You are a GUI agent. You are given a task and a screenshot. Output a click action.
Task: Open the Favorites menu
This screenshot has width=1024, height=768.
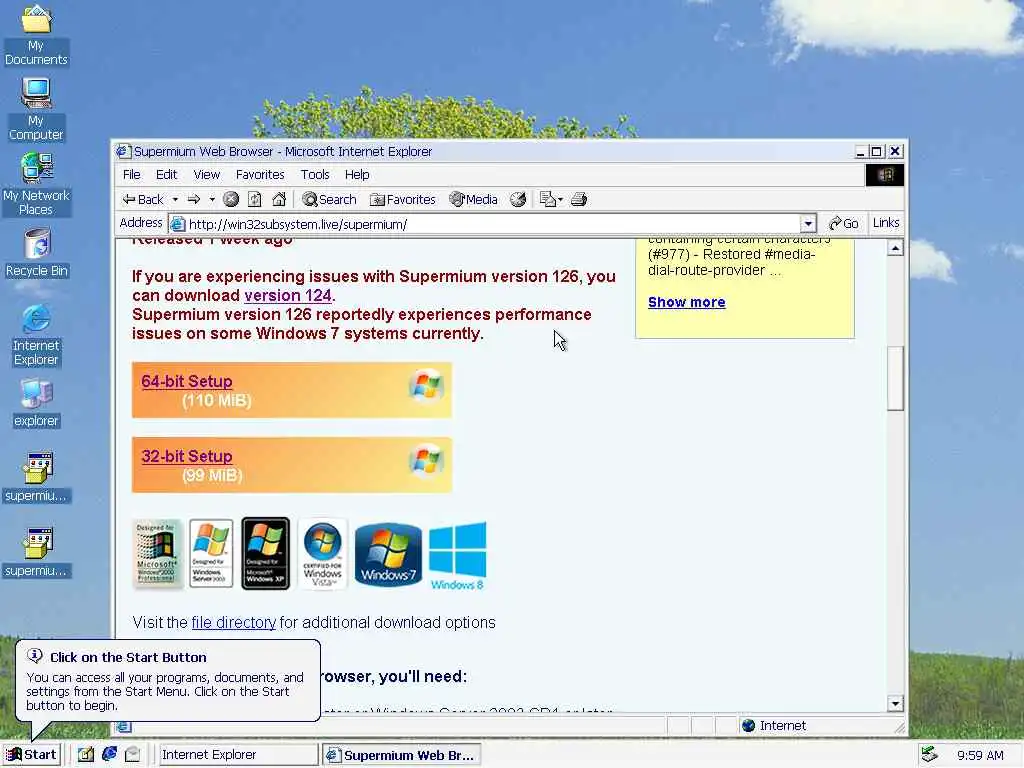(x=260, y=175)
